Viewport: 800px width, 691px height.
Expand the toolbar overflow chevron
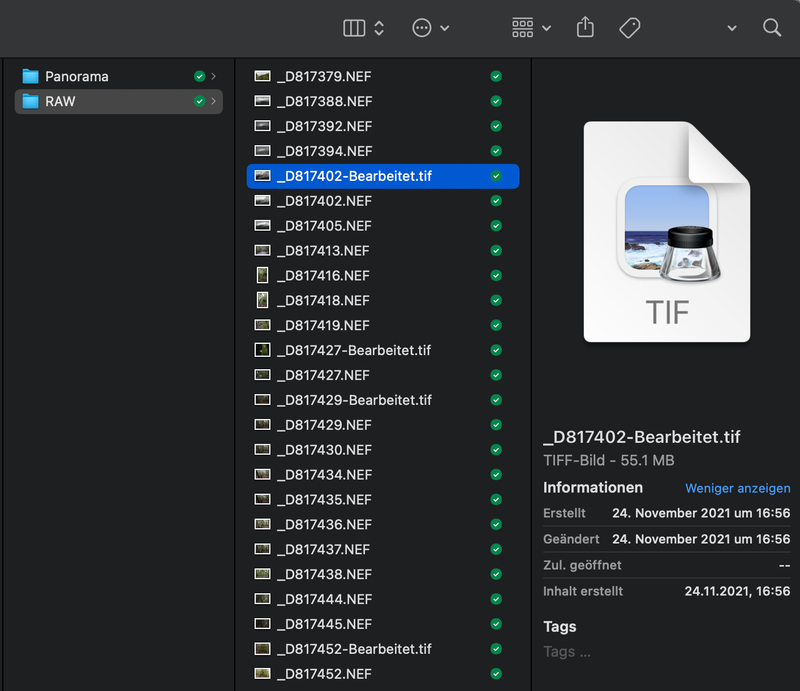(x=732, y=28)
